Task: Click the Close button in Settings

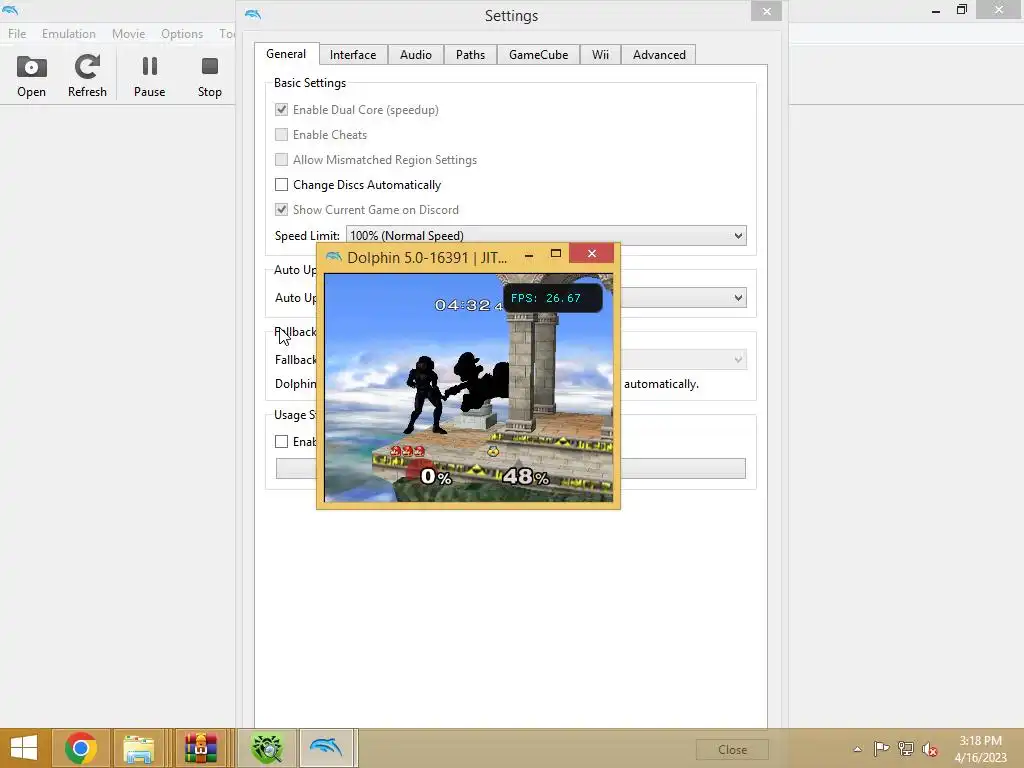Action: 732,750
